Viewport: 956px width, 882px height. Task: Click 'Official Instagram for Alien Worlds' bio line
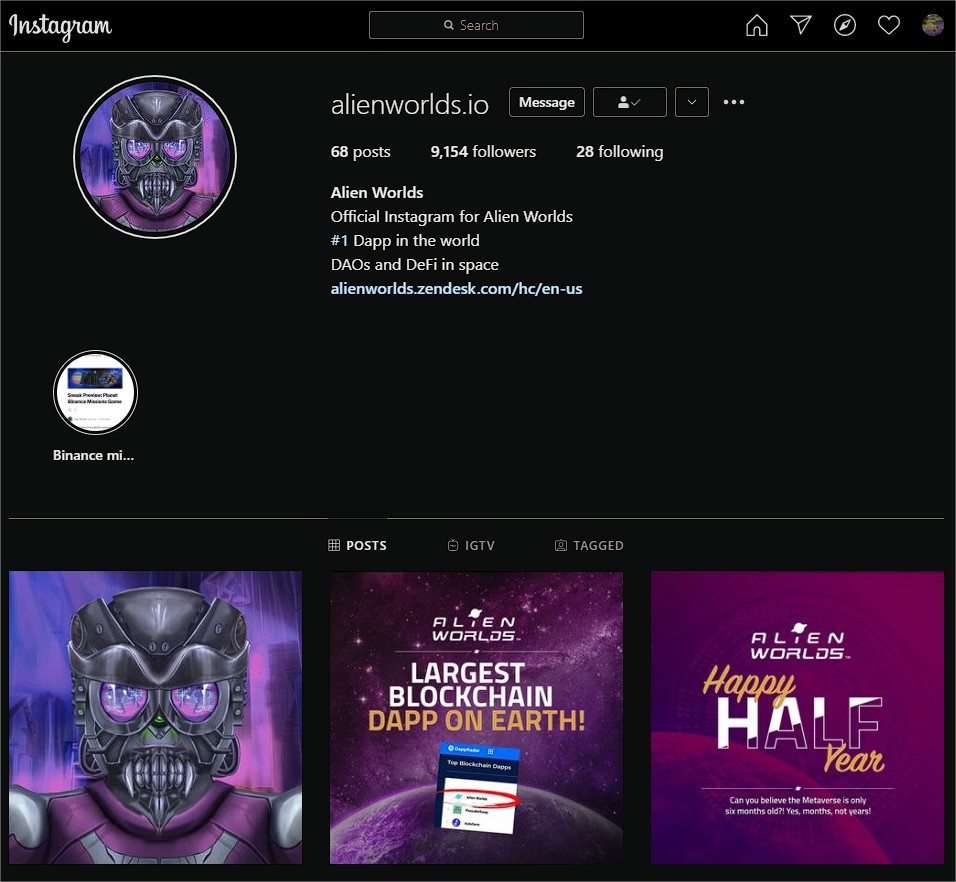(x=452, y=216)
